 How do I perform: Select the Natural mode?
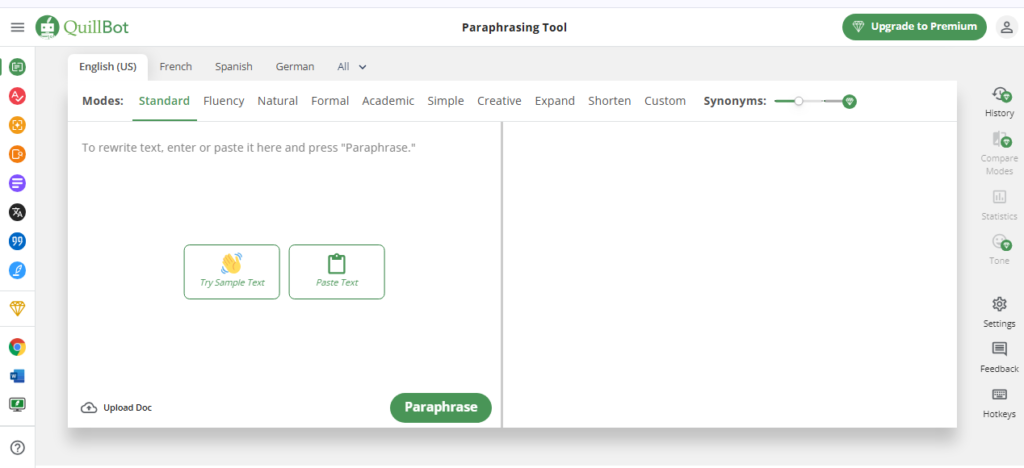tap(278, 101)
